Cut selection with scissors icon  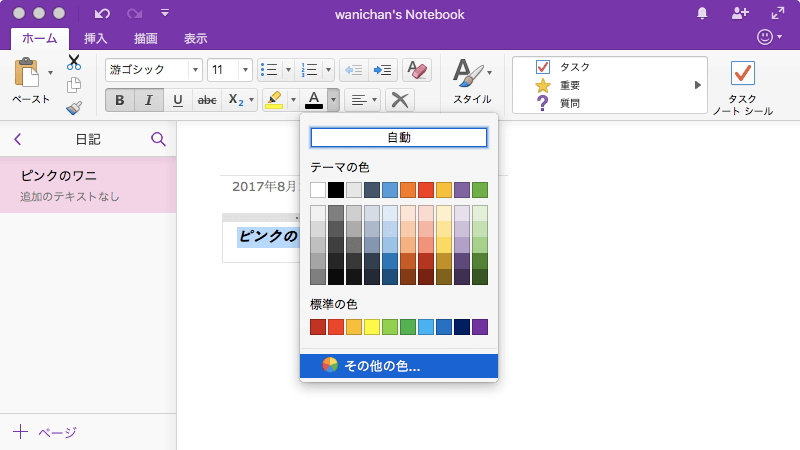74,62
